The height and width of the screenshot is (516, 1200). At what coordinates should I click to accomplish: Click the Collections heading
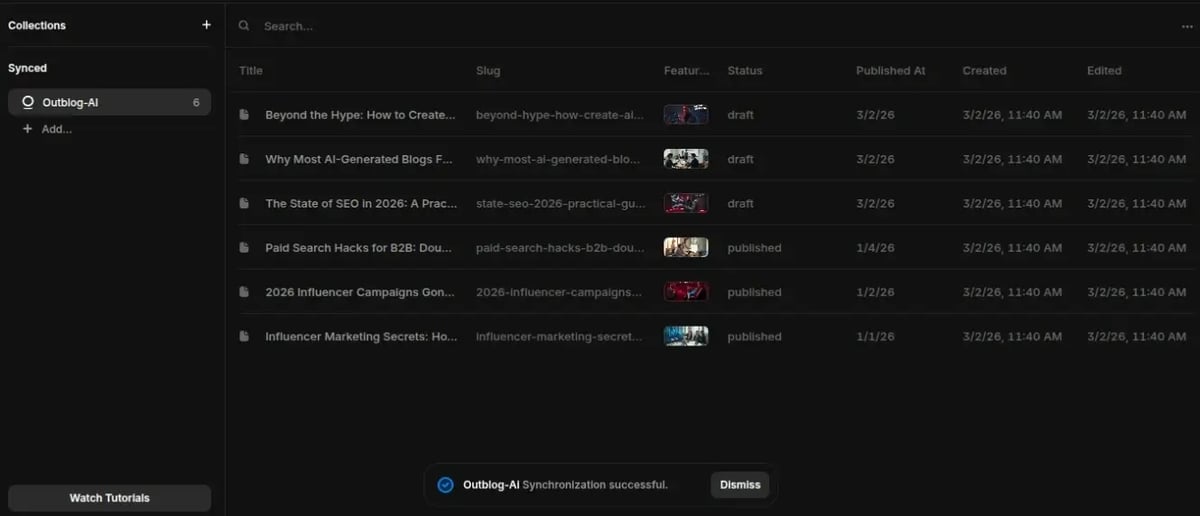(x=37, y=25)
